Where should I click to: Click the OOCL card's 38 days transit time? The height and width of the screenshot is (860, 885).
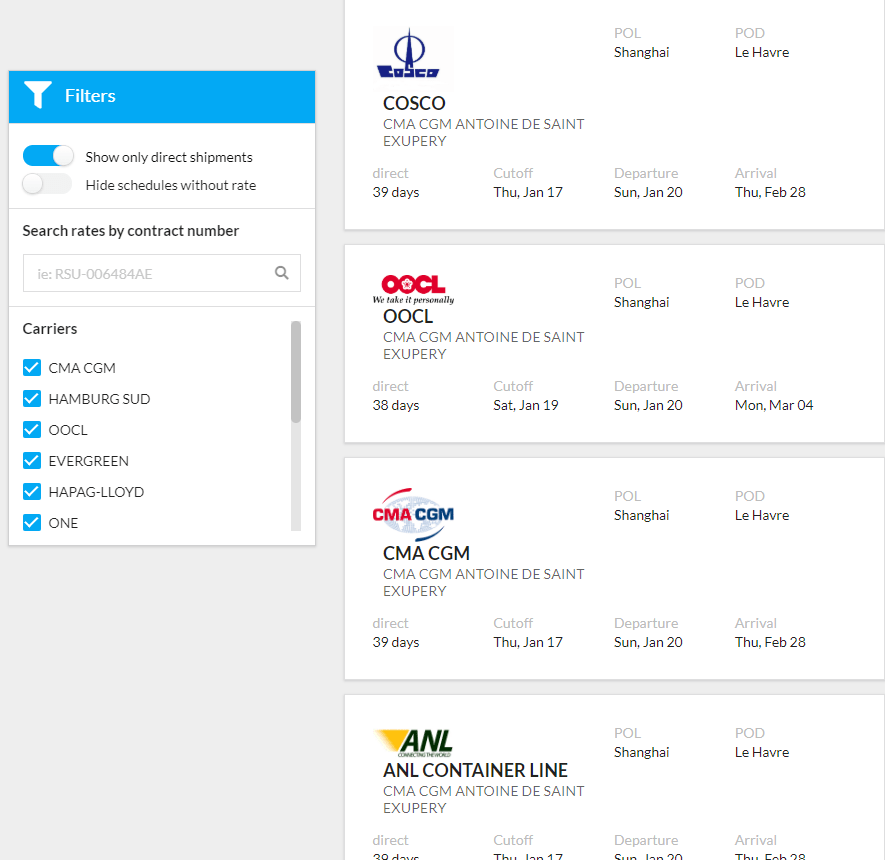tap(396, 405)
